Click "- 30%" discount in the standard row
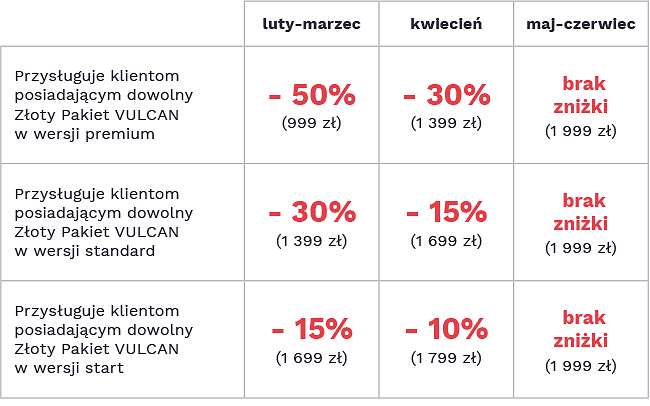 pyautogui.click(x=311, y=213)
